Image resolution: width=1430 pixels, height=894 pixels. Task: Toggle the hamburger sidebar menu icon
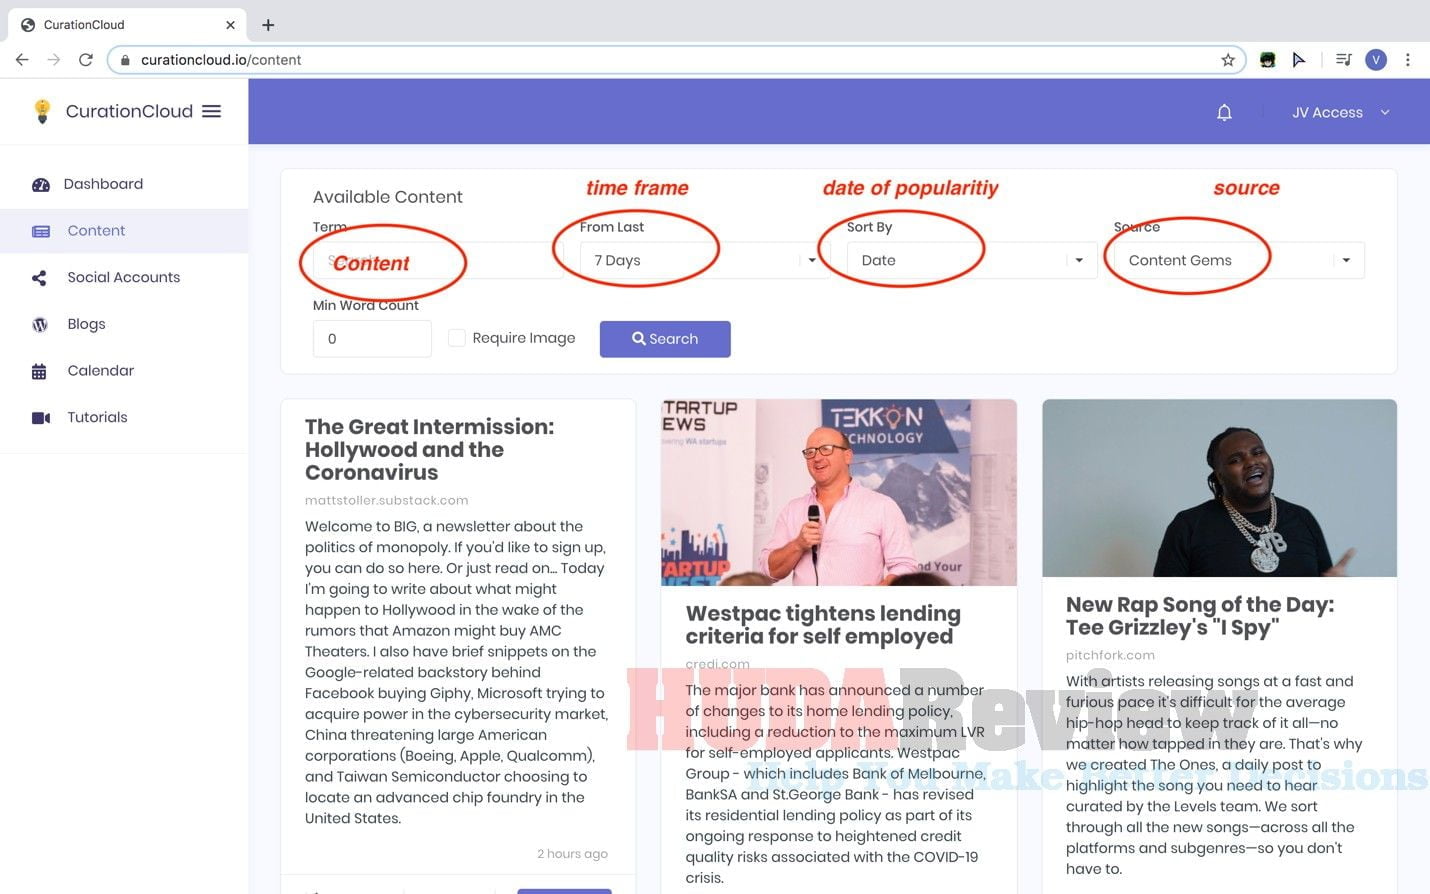point(211,111)
